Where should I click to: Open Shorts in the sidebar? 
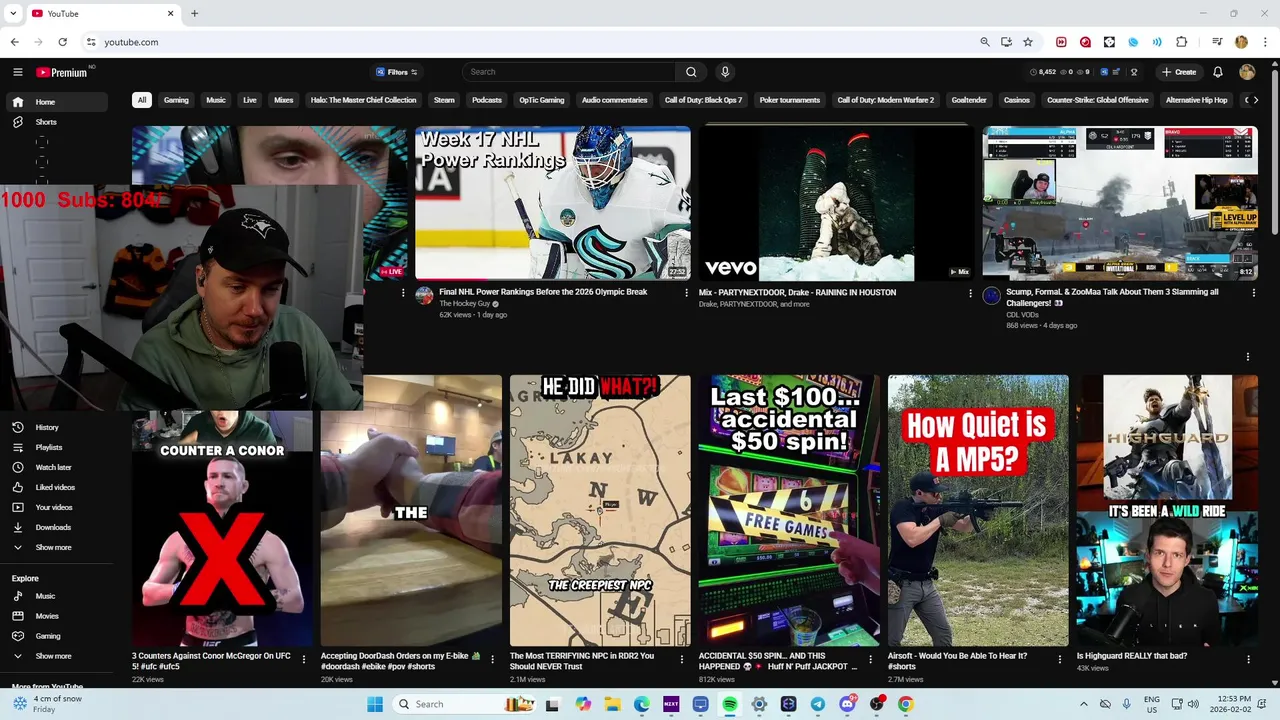(x=58, y=122)
